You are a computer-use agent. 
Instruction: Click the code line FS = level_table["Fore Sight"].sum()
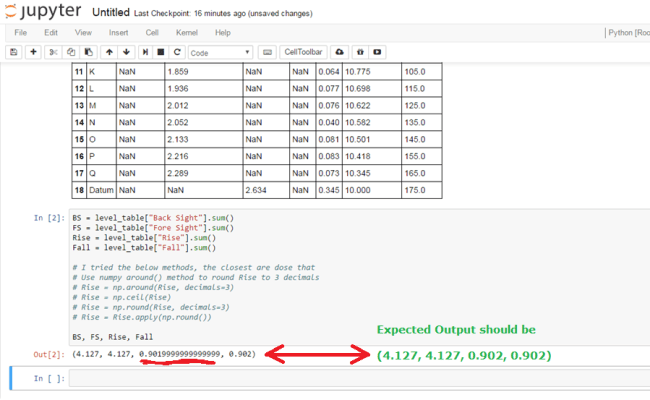pos(153,228)
